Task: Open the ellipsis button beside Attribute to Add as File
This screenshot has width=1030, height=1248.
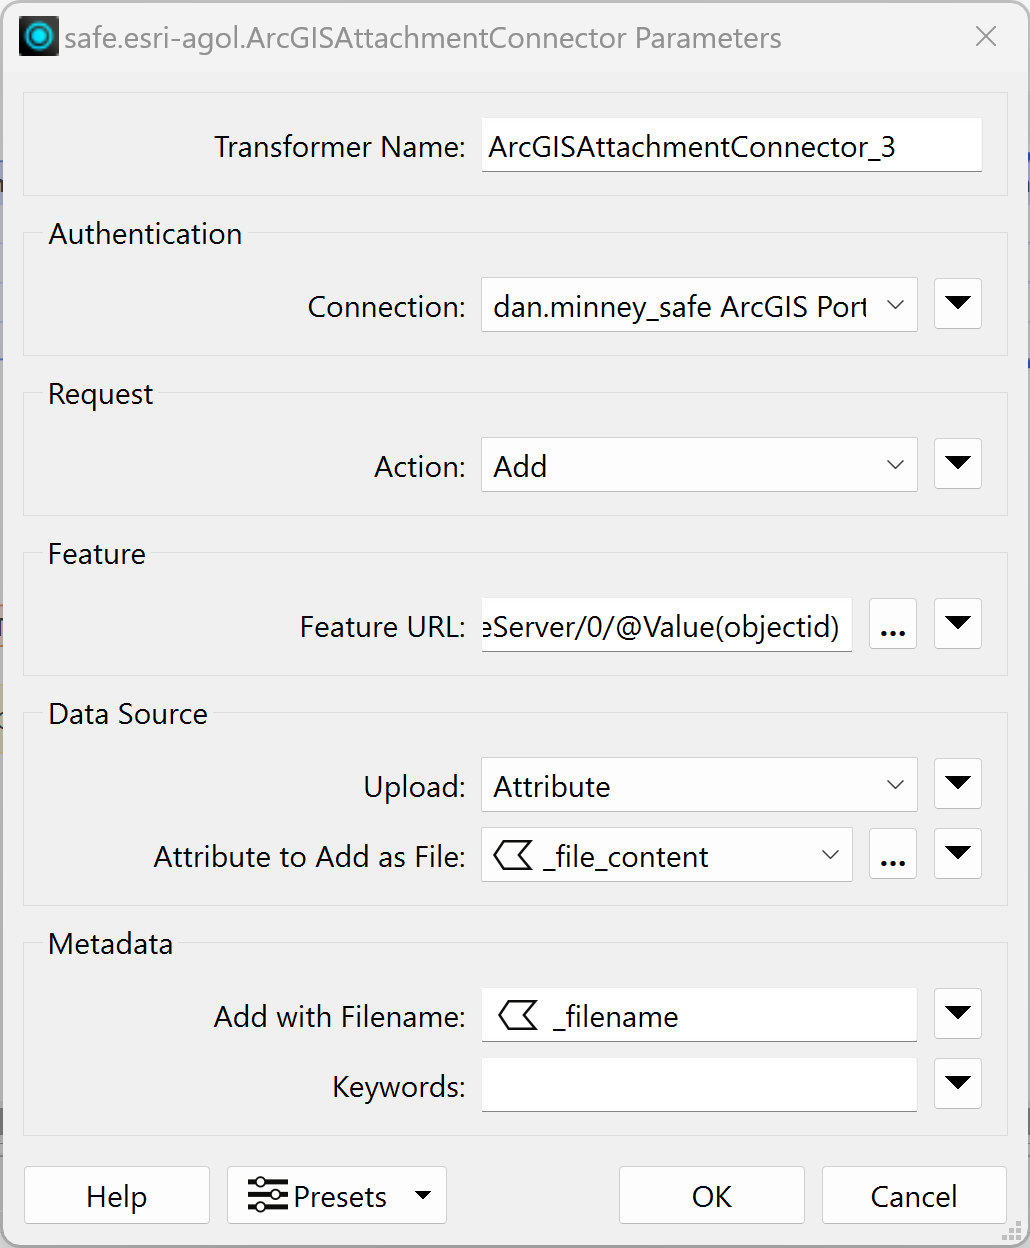Action: (893, 854)
